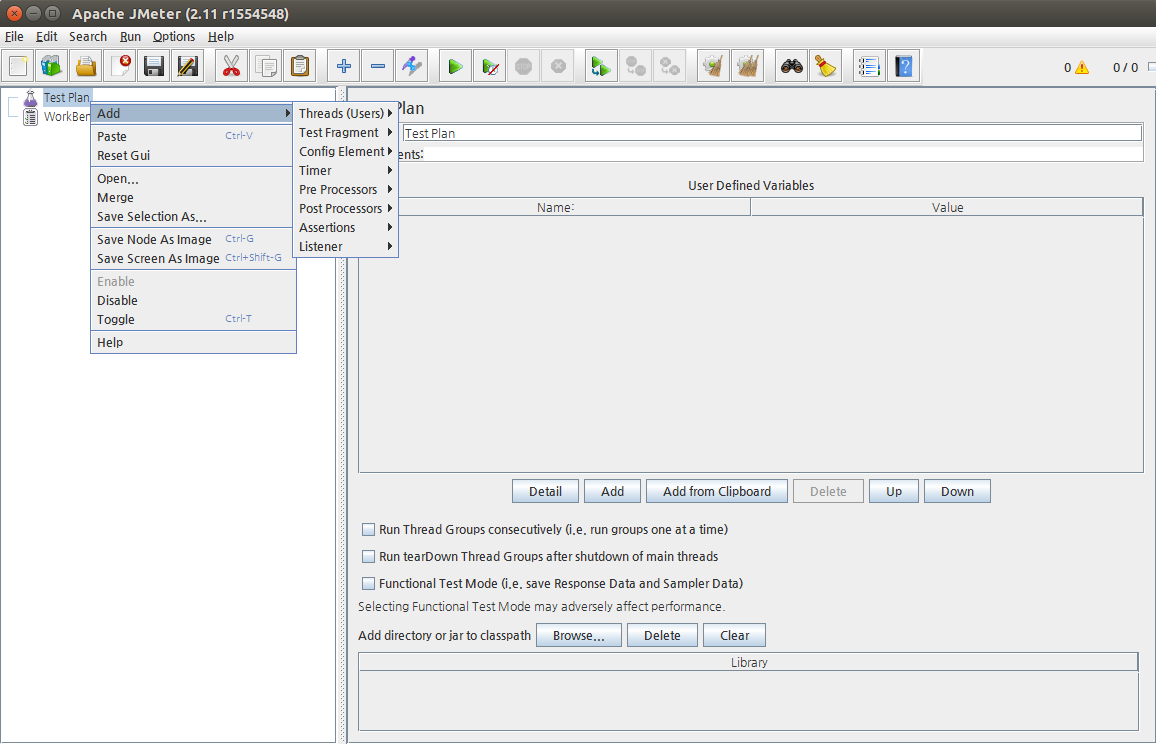The width and height of the screenshot is (1156, 744).
Task: Open the Help menu in menu bar
Action: pos(220,36)
